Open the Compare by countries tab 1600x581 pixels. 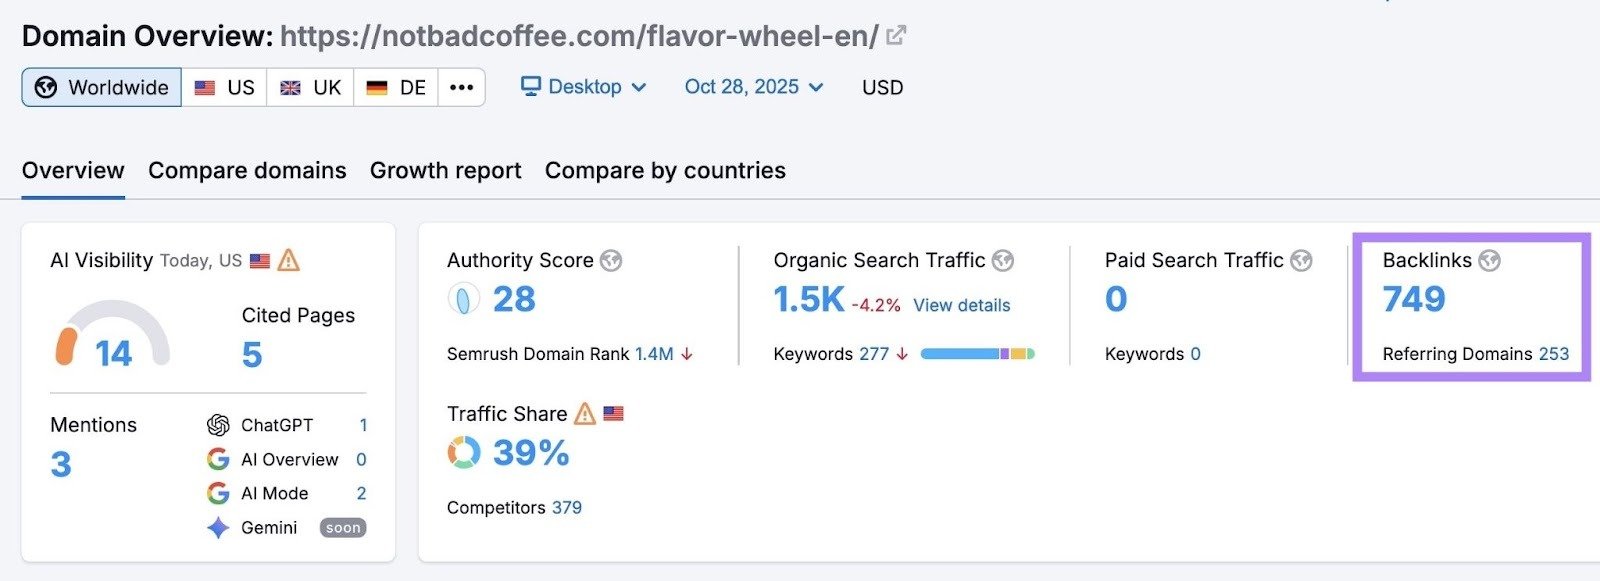(x=664, y=170)
